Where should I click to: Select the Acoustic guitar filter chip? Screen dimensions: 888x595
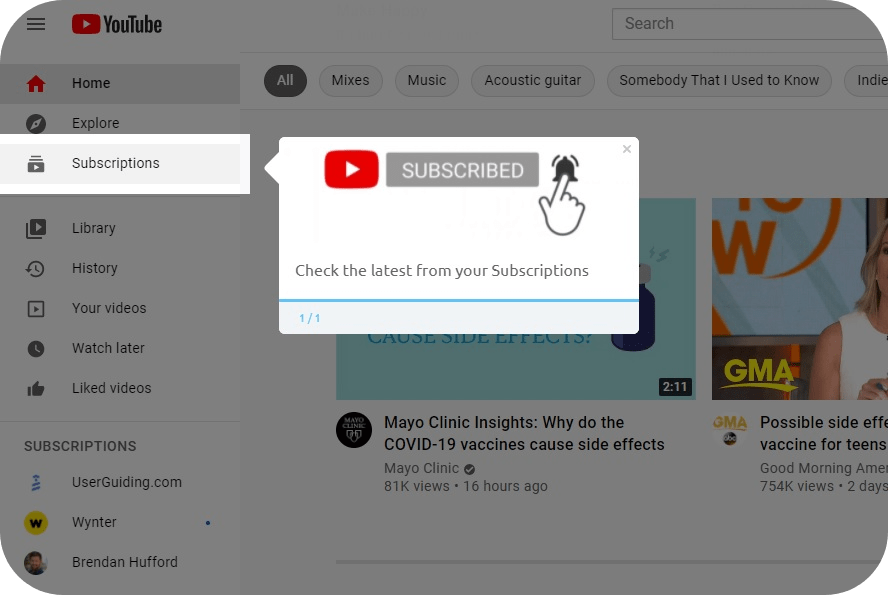pos(532,80)
